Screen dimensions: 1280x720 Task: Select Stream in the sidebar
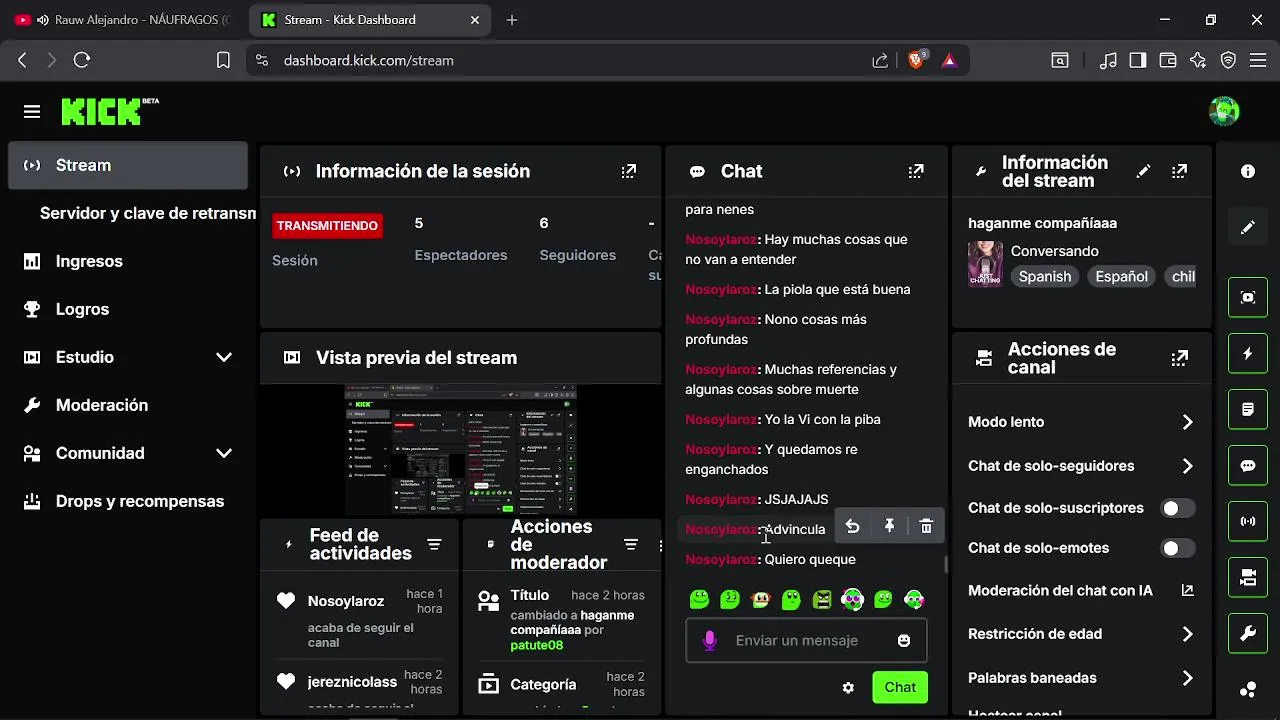[128, 165]
